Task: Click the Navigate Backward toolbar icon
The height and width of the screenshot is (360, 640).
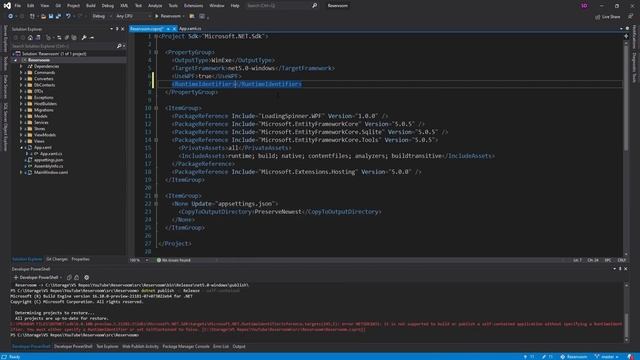Action: click(10, 16)
